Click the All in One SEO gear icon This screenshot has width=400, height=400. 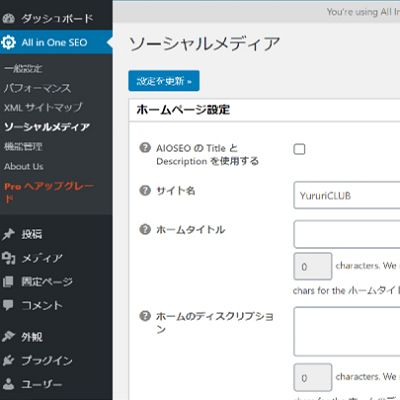(x=8, y=42)
